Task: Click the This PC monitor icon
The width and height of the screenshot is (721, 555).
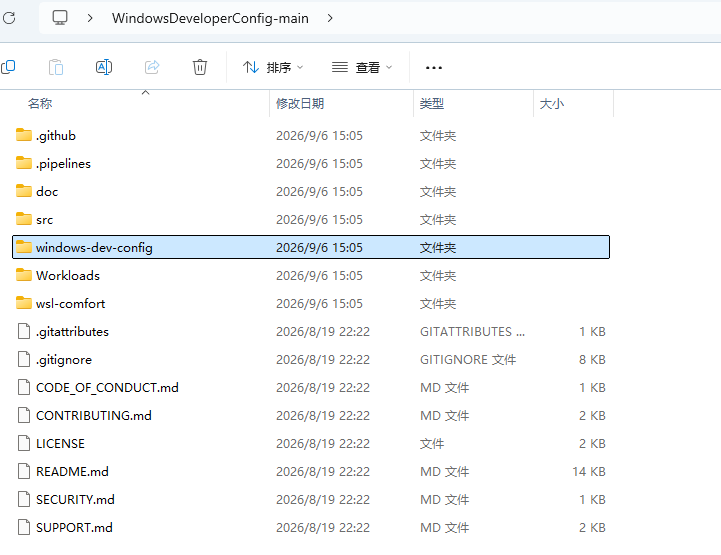Action: click(x=60, y=18)
